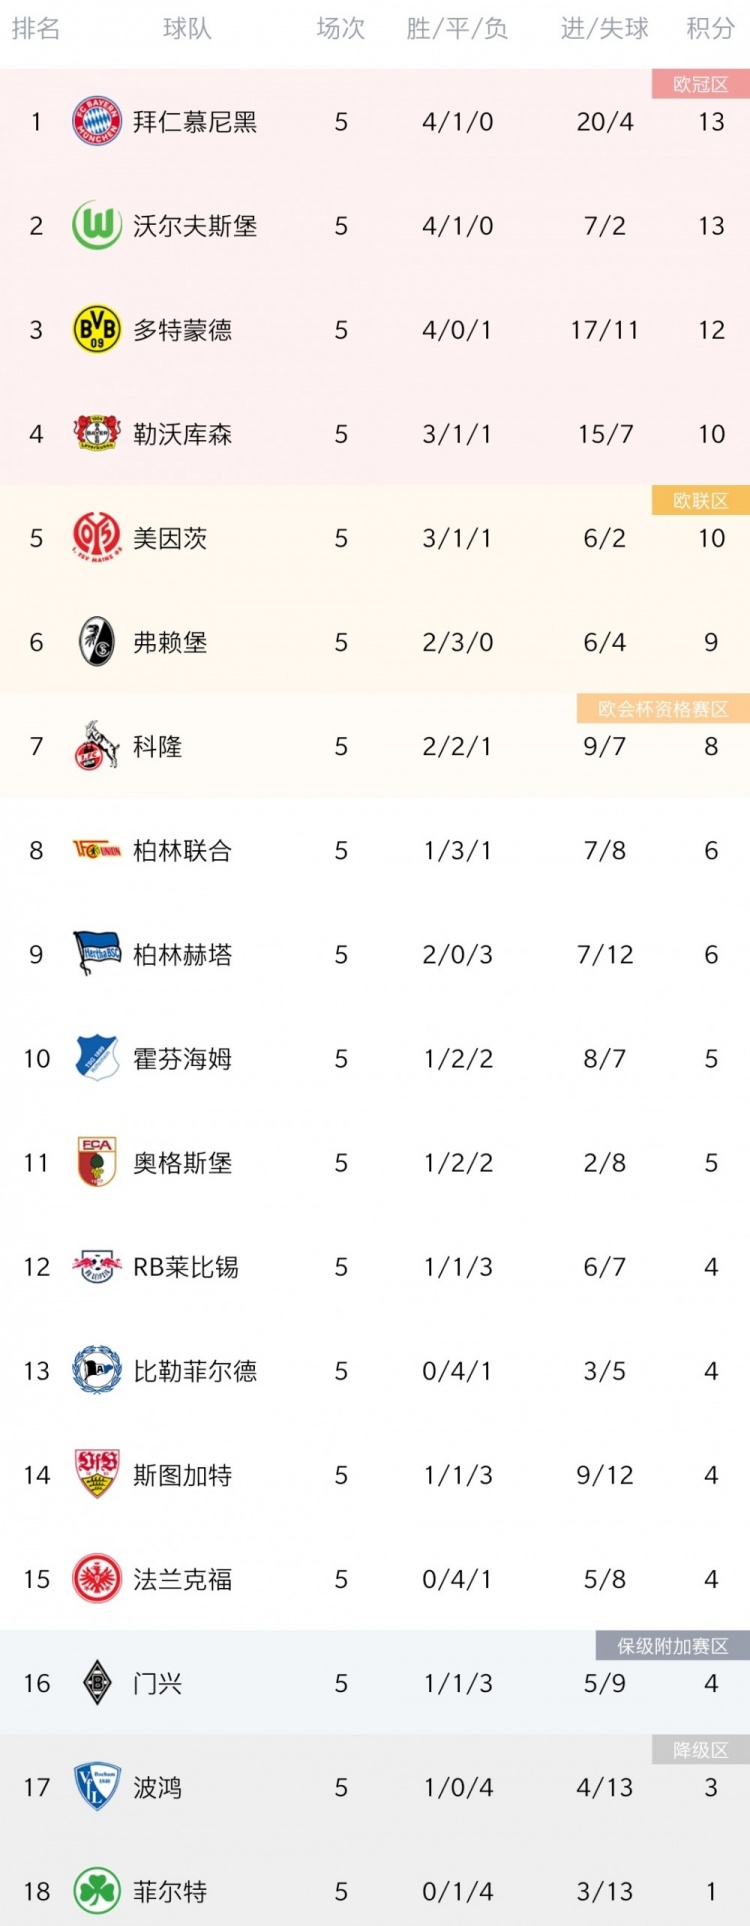Image resolution: width=750 pixels, height=1926 pixels.
Task: Click the Union Berlin logo
Action: click(x=97, y=850)
